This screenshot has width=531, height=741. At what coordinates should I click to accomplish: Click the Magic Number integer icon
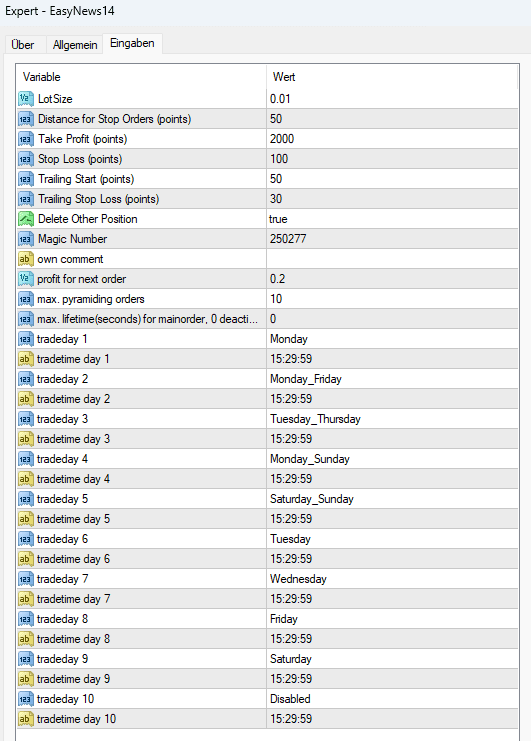[x=26, y=239]
